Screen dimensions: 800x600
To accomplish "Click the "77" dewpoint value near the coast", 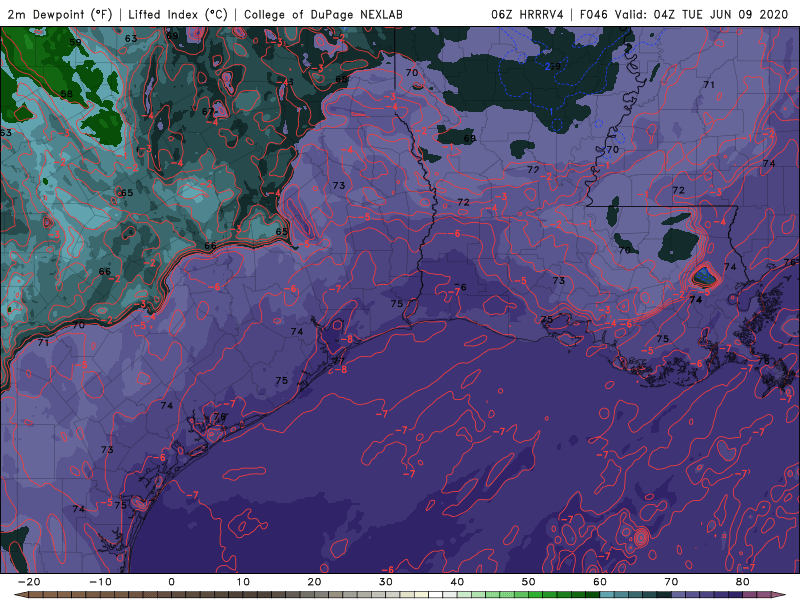I will (x=339, y=361).
